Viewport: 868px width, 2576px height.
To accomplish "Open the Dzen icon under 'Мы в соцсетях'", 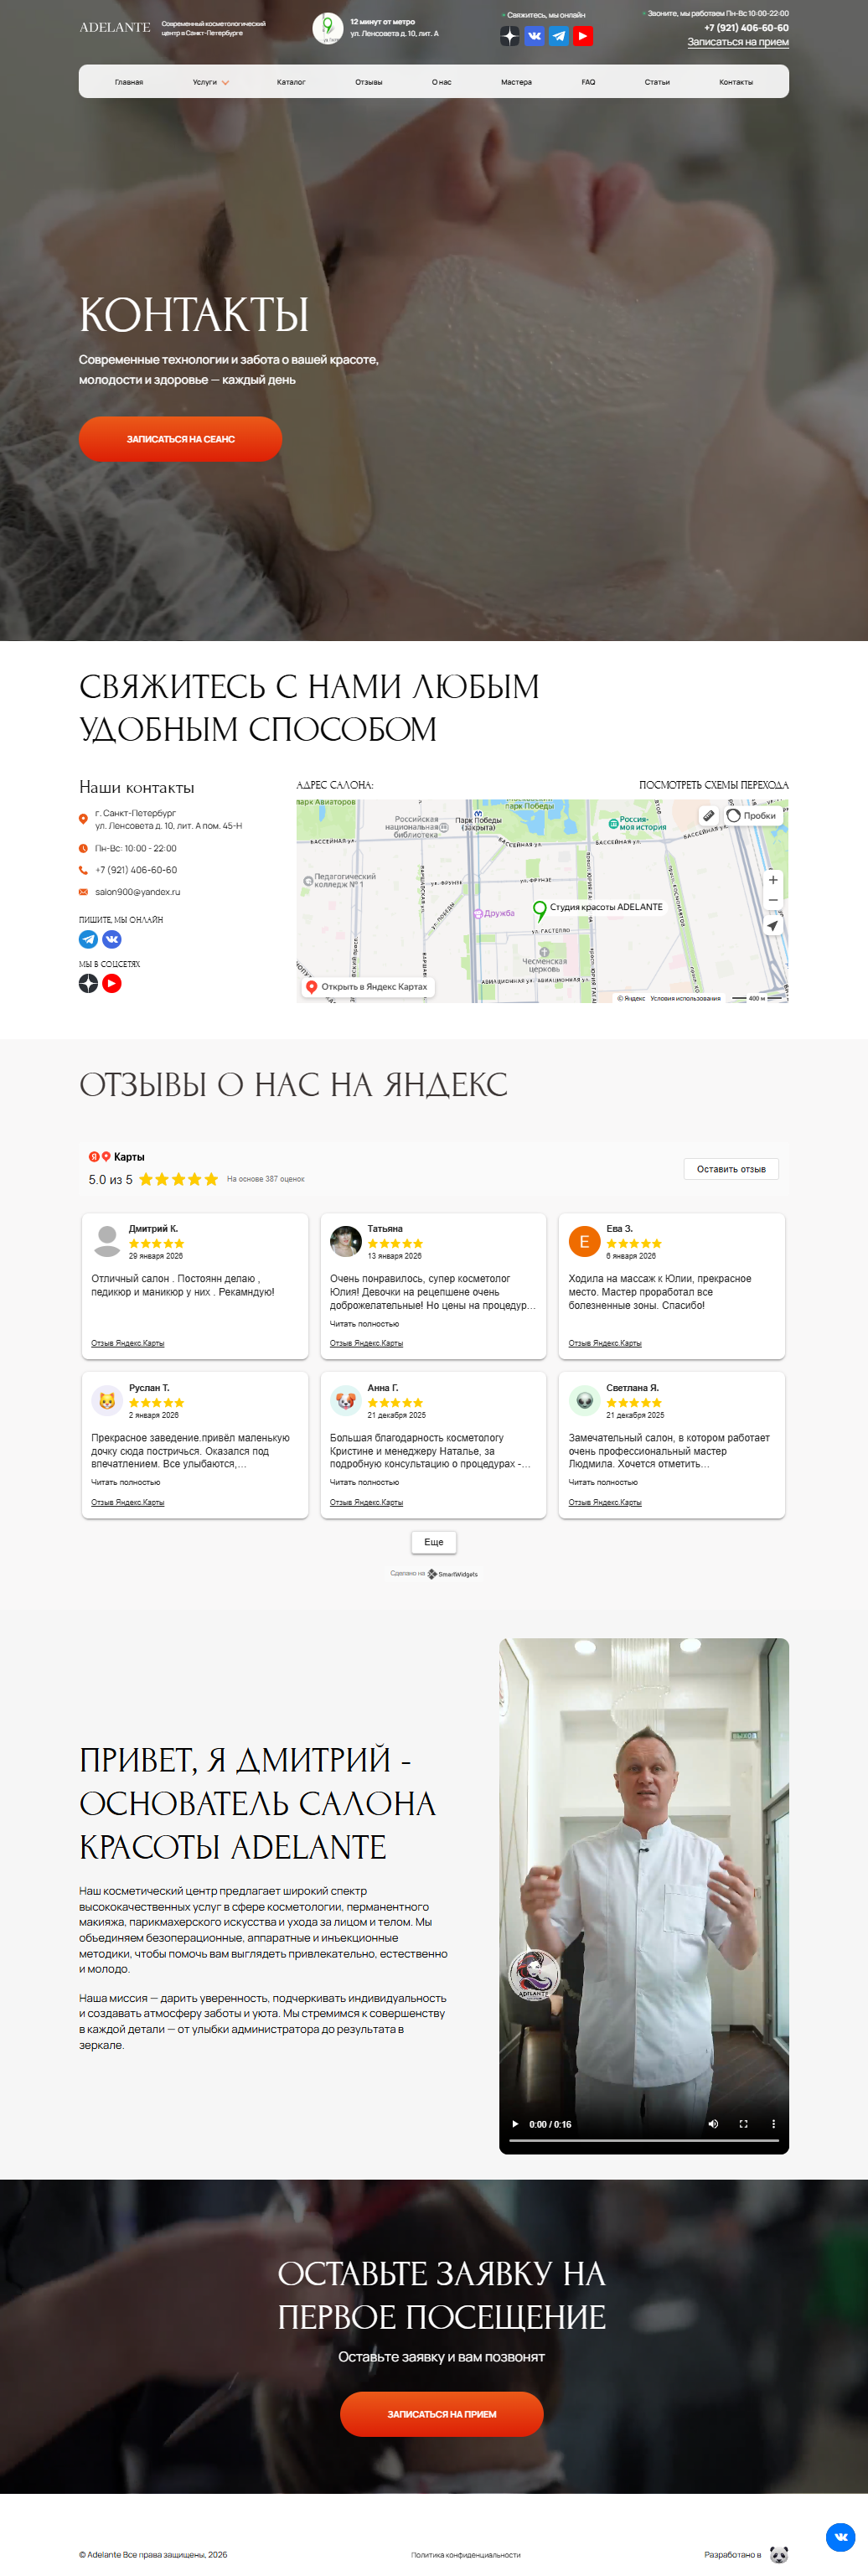I will pyautogui.click(x=88, y=983).
